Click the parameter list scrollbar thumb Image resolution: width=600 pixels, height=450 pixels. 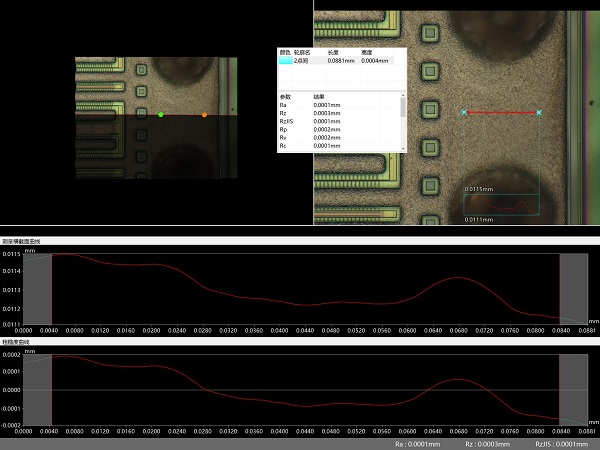point(403,108)
